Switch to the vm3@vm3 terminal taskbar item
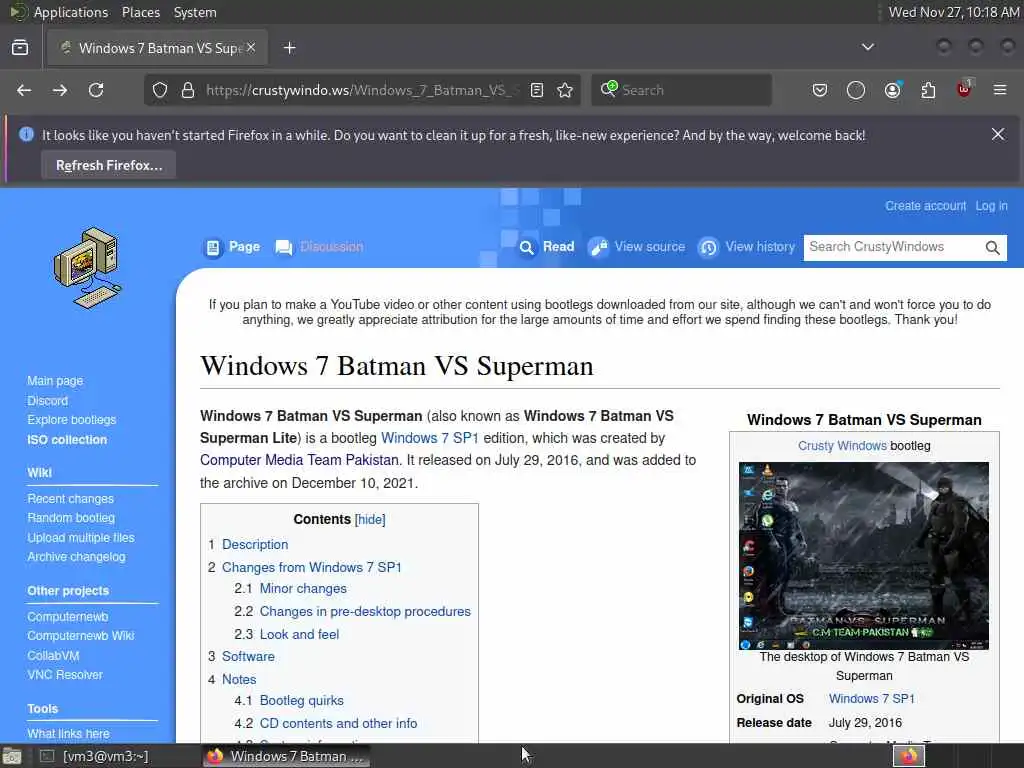 [95, 756]
